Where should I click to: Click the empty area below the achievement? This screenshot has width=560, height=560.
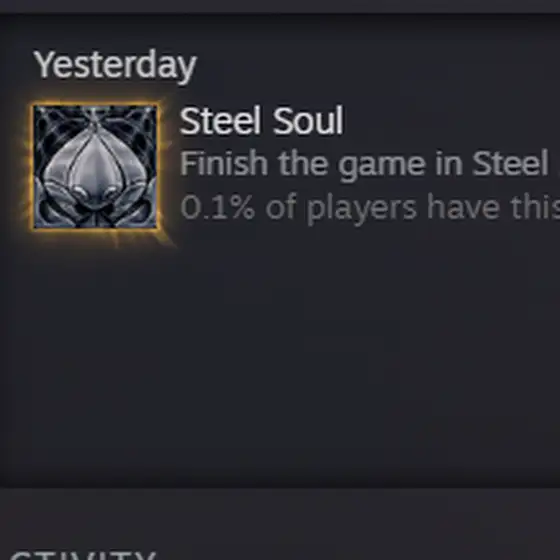(x=280, y=357)
